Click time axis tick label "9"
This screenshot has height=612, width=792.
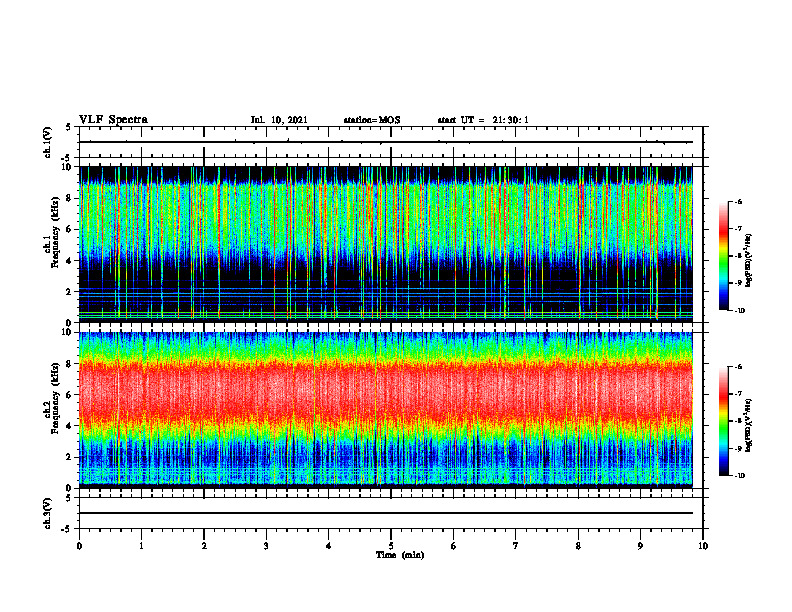point(640,546)
